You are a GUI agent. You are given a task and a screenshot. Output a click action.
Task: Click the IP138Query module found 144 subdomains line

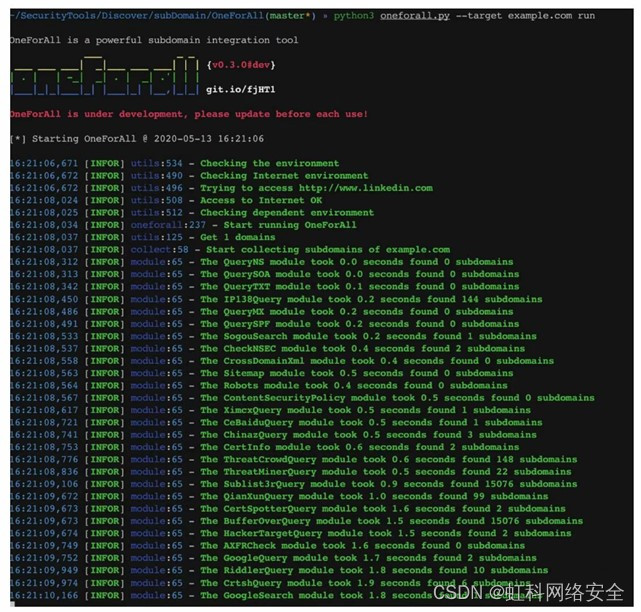tap(276, 299)
